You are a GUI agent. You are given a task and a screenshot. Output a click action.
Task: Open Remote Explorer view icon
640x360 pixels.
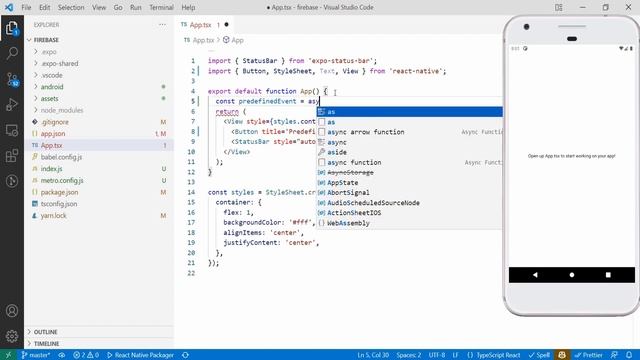pos(12,130)
